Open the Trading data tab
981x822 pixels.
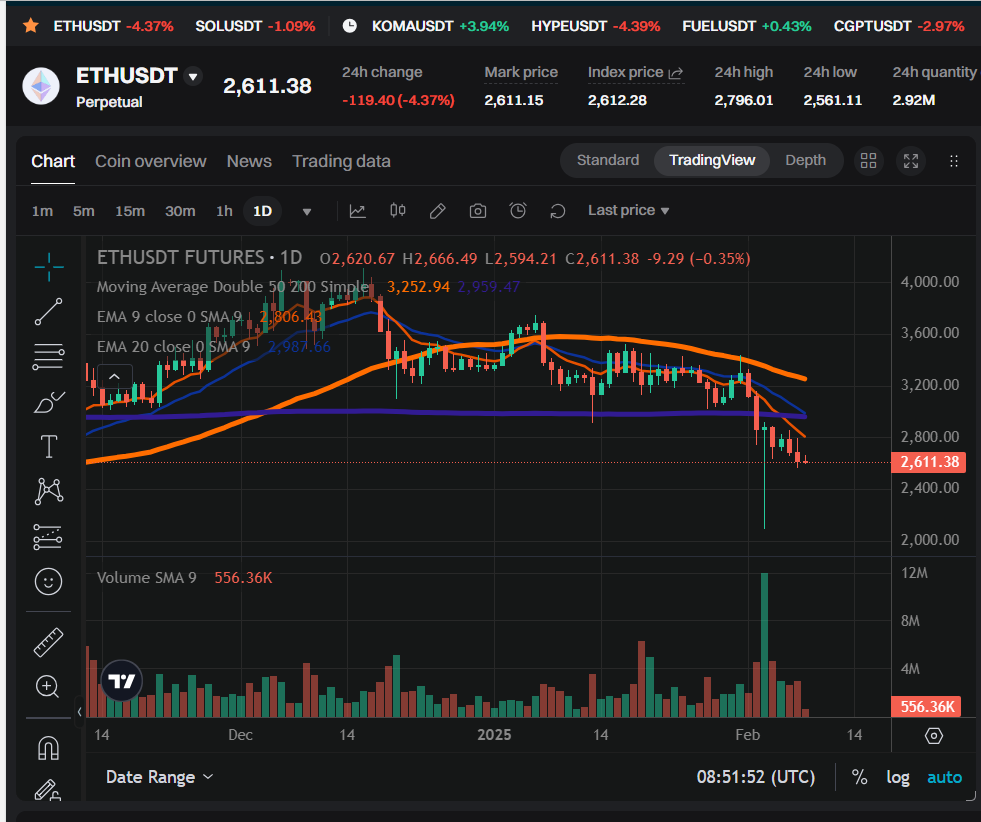tap(342, 161)
